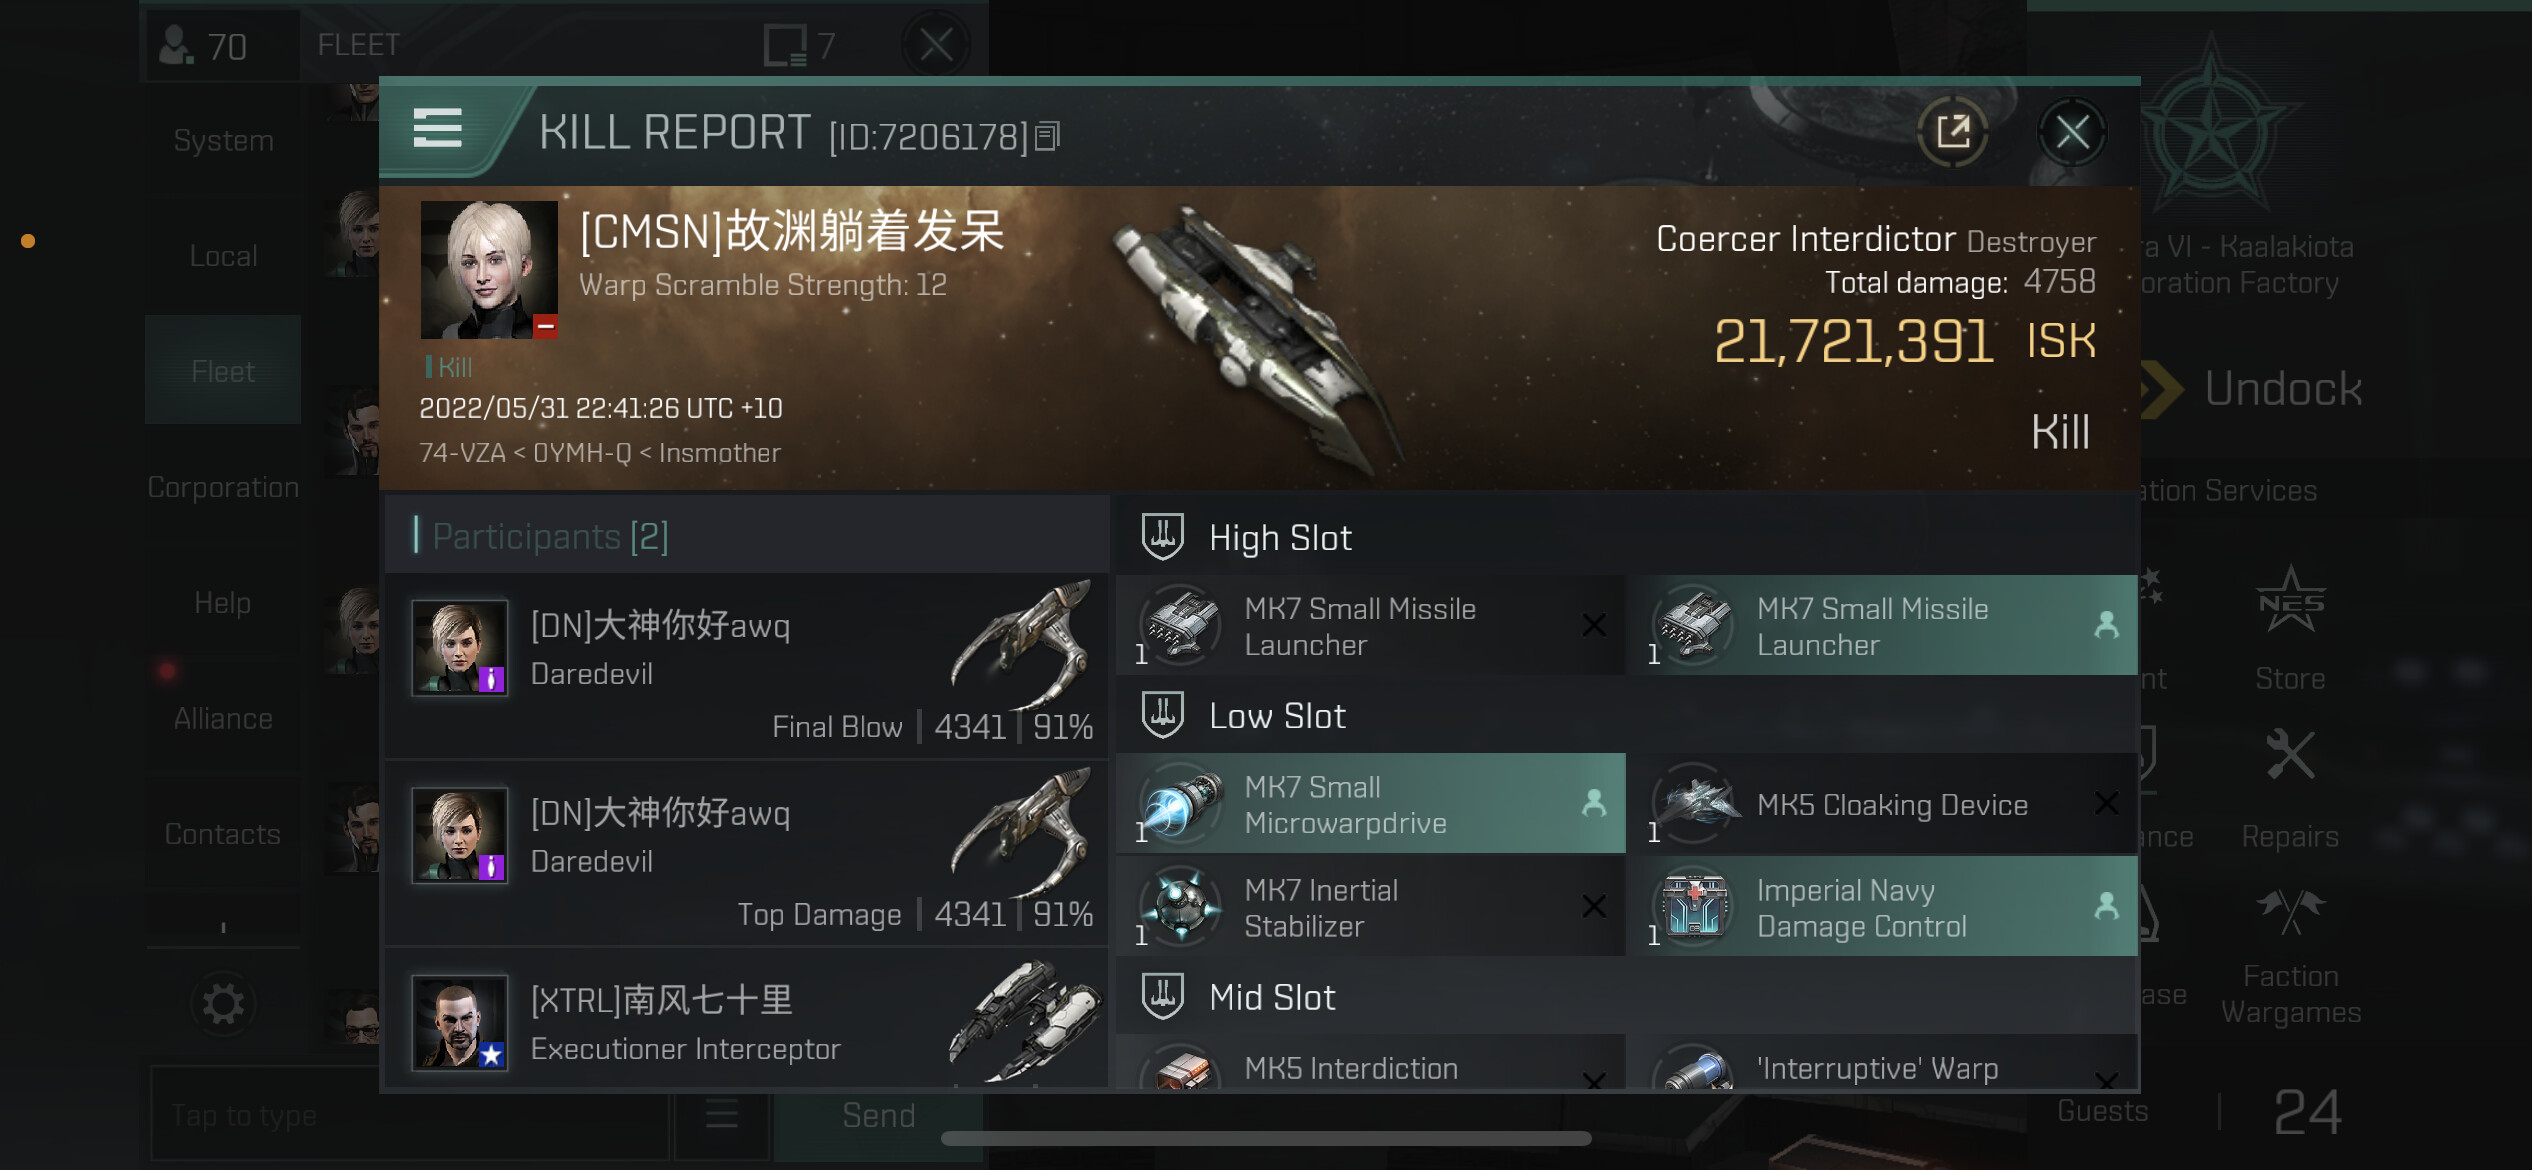Click the MK7 Small Microwarpdrive module icon

tap(1182, 803)
